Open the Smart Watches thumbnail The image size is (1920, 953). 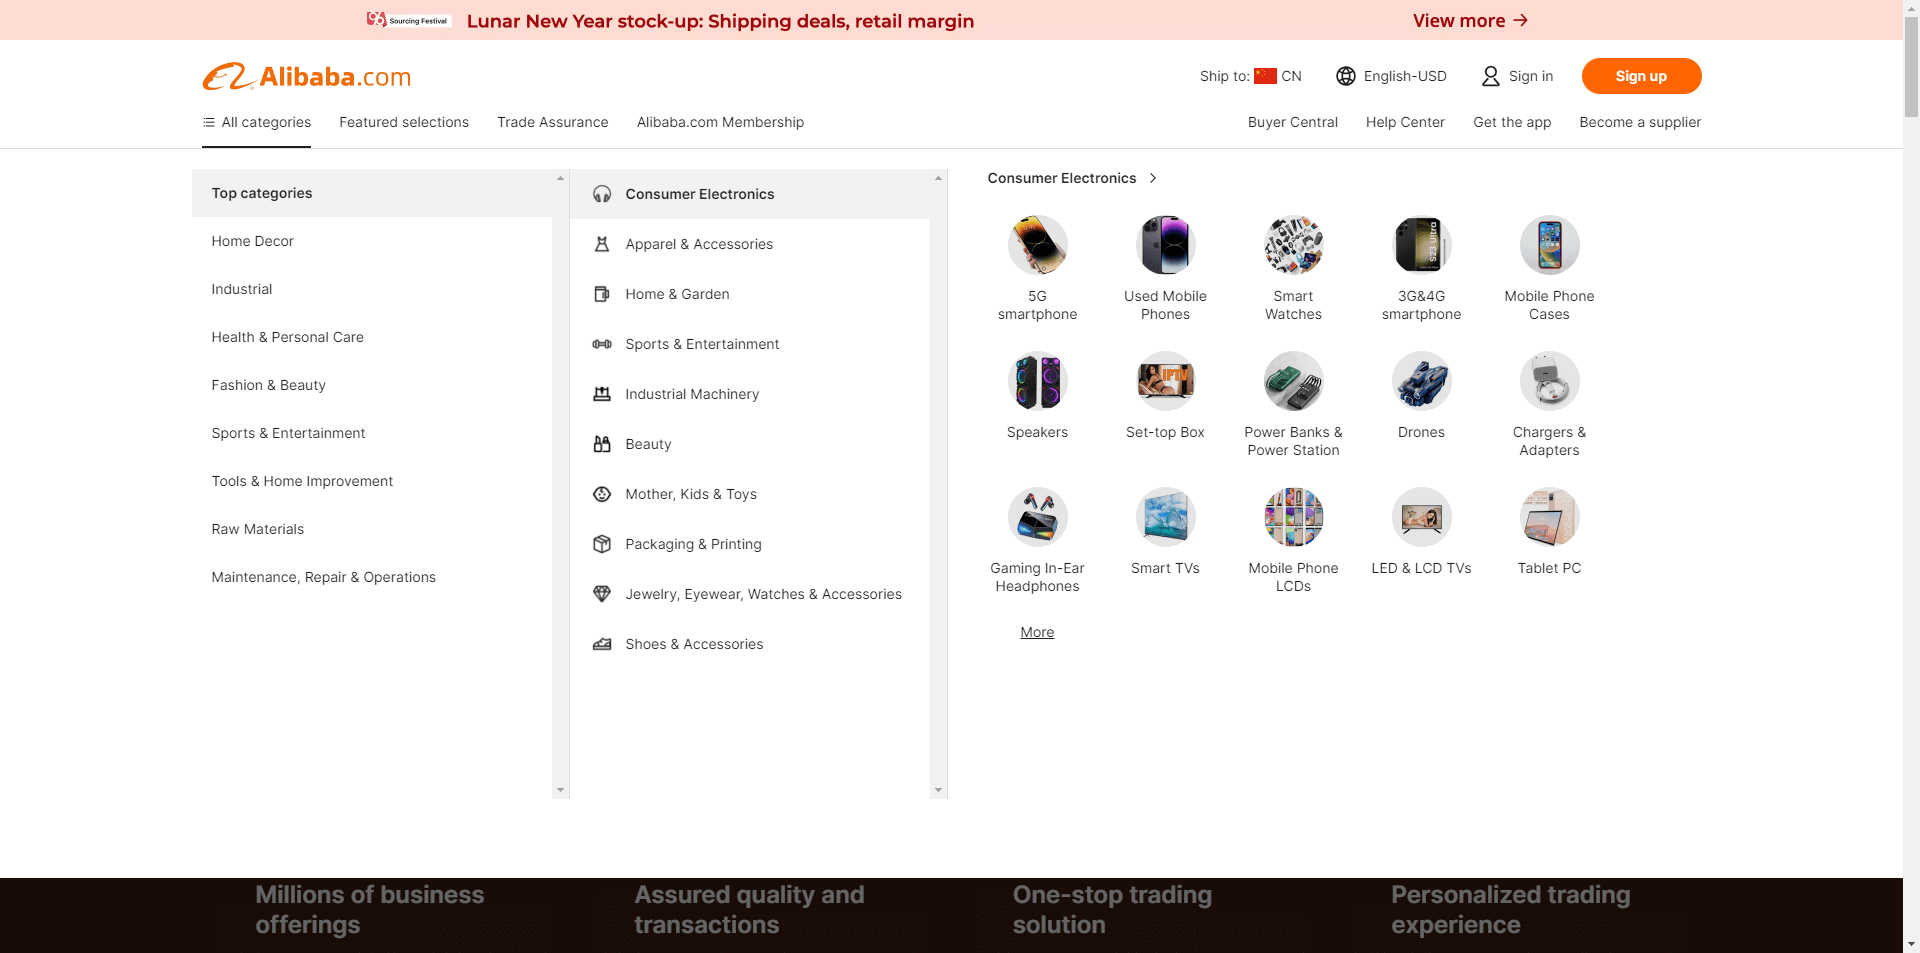[1293, 245]
